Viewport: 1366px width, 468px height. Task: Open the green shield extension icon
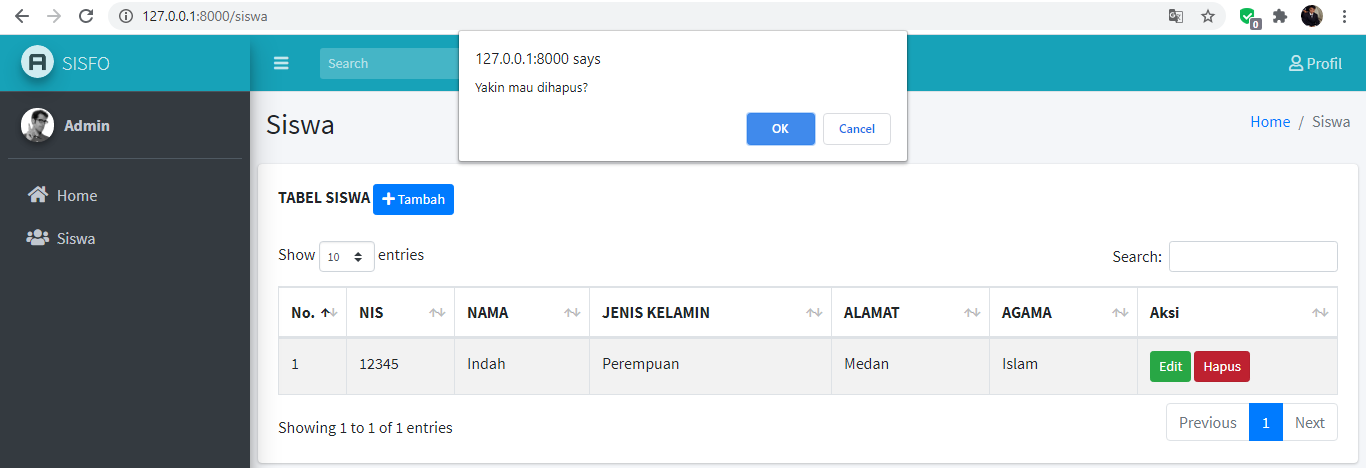(1248, 17)
